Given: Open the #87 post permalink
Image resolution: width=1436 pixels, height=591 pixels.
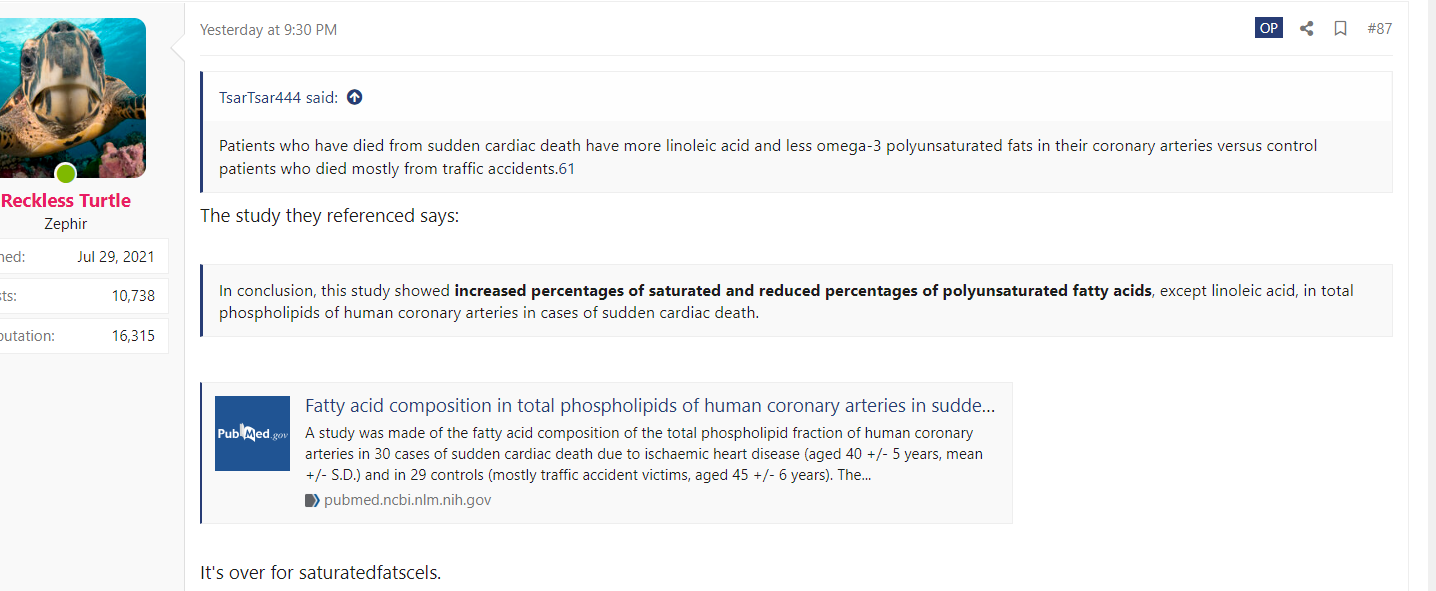Looking at the screenshot, I should (1379, 29).
